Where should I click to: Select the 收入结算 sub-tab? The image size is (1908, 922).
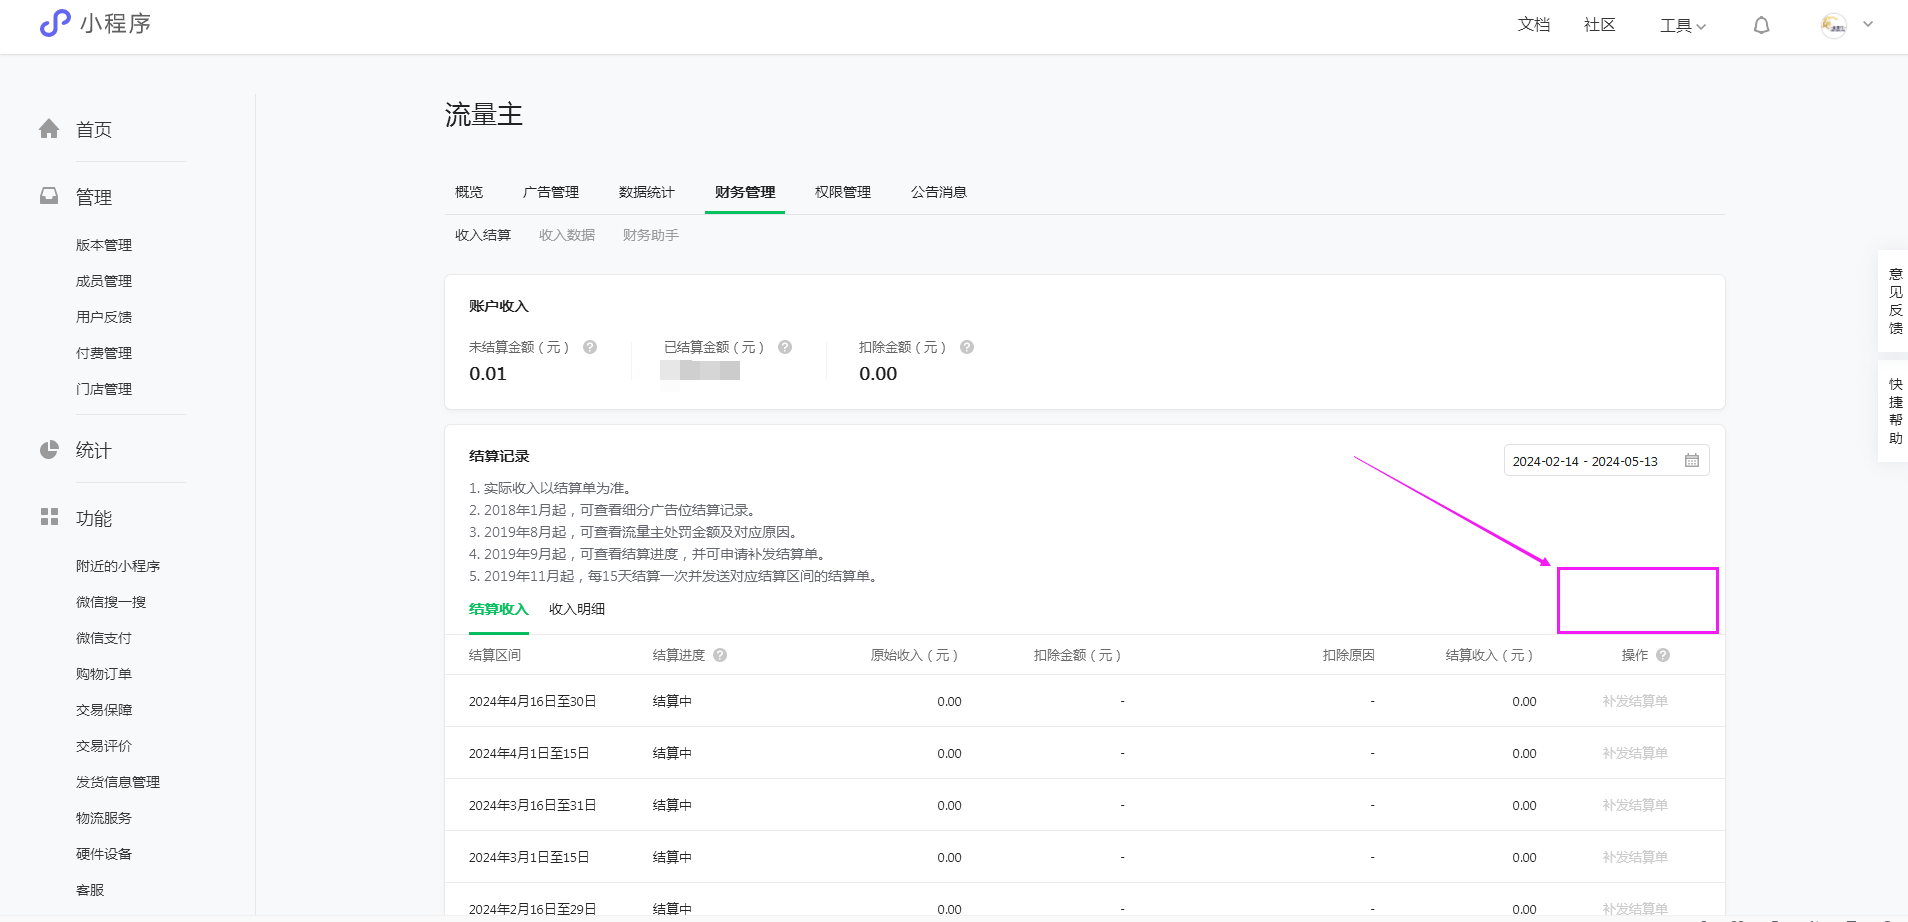tap(483, 235)
